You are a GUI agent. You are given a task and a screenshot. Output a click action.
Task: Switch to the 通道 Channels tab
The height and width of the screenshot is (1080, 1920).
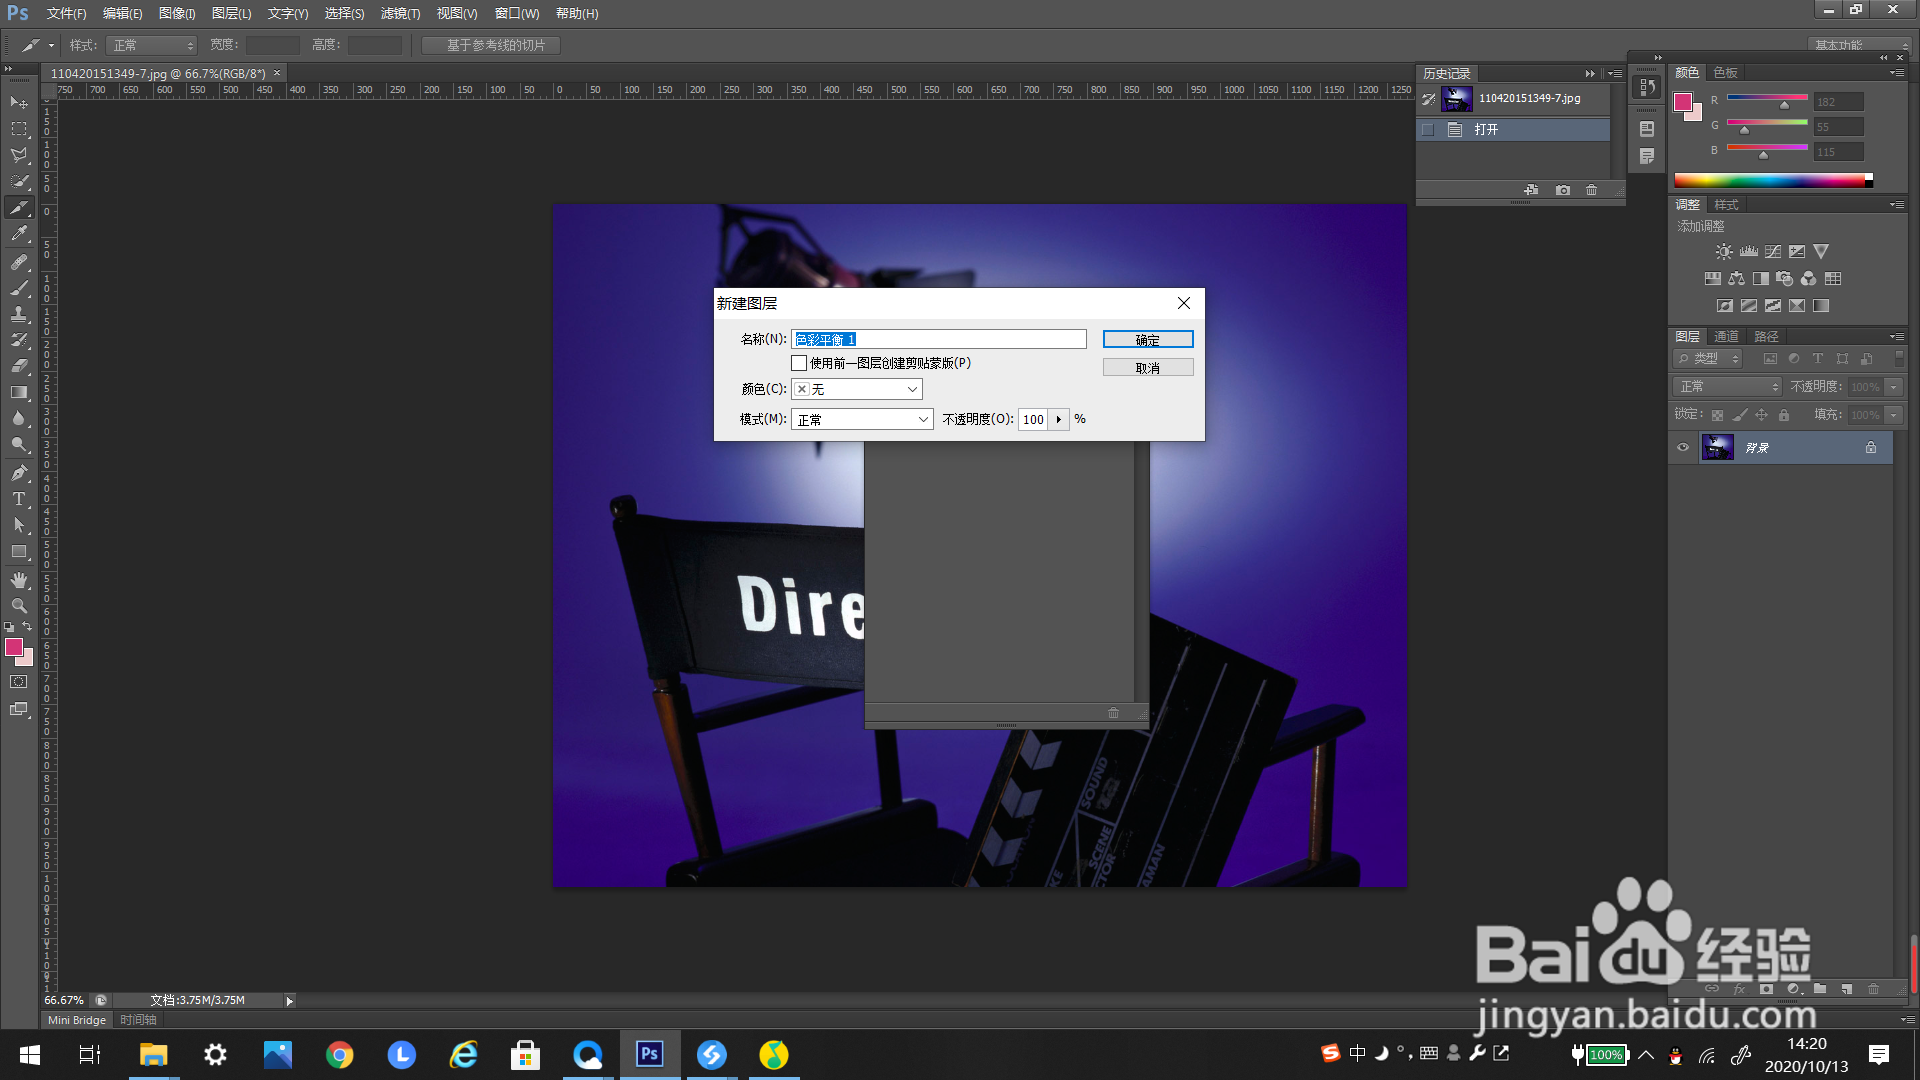1726,336
